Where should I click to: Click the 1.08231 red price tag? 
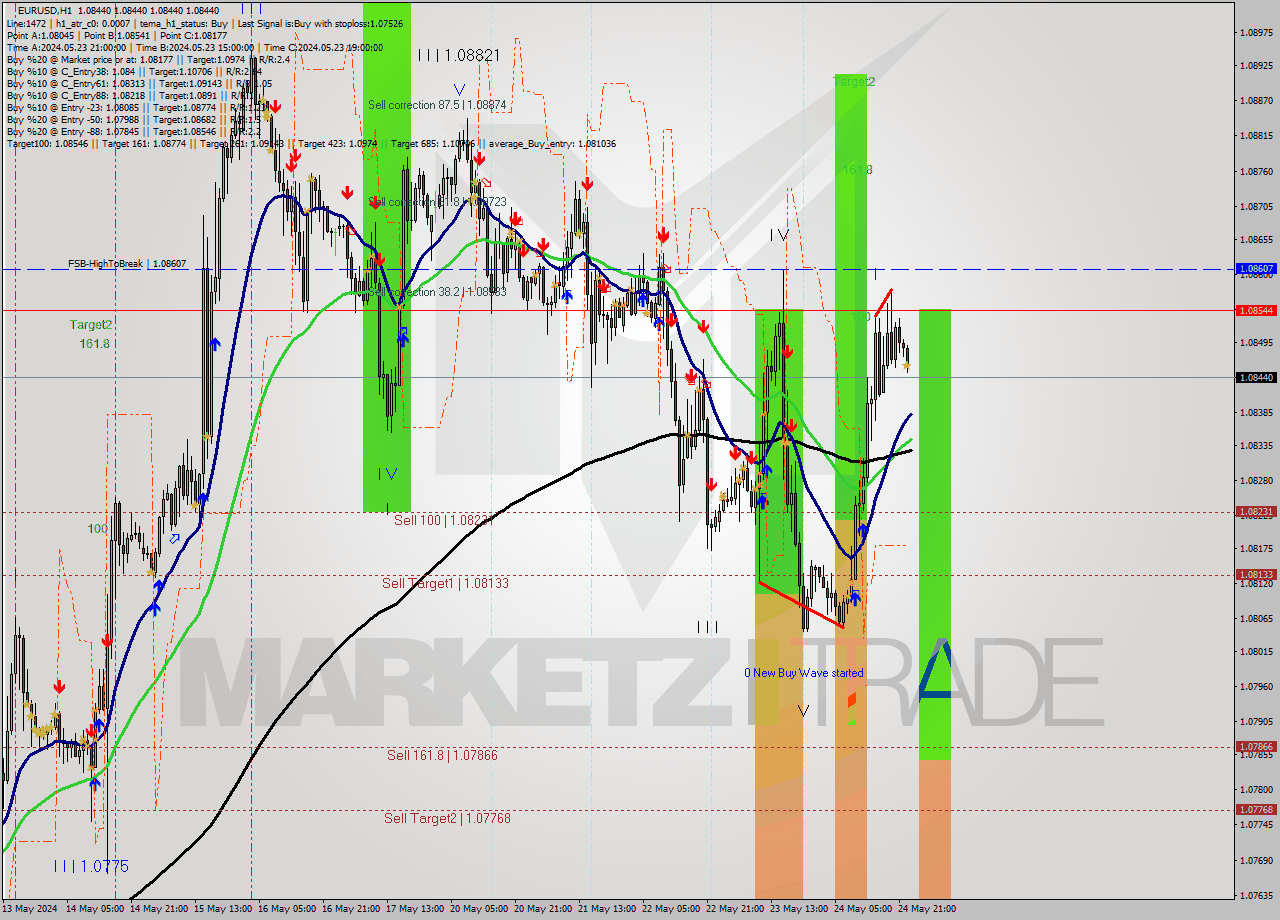coord(1256,511)
